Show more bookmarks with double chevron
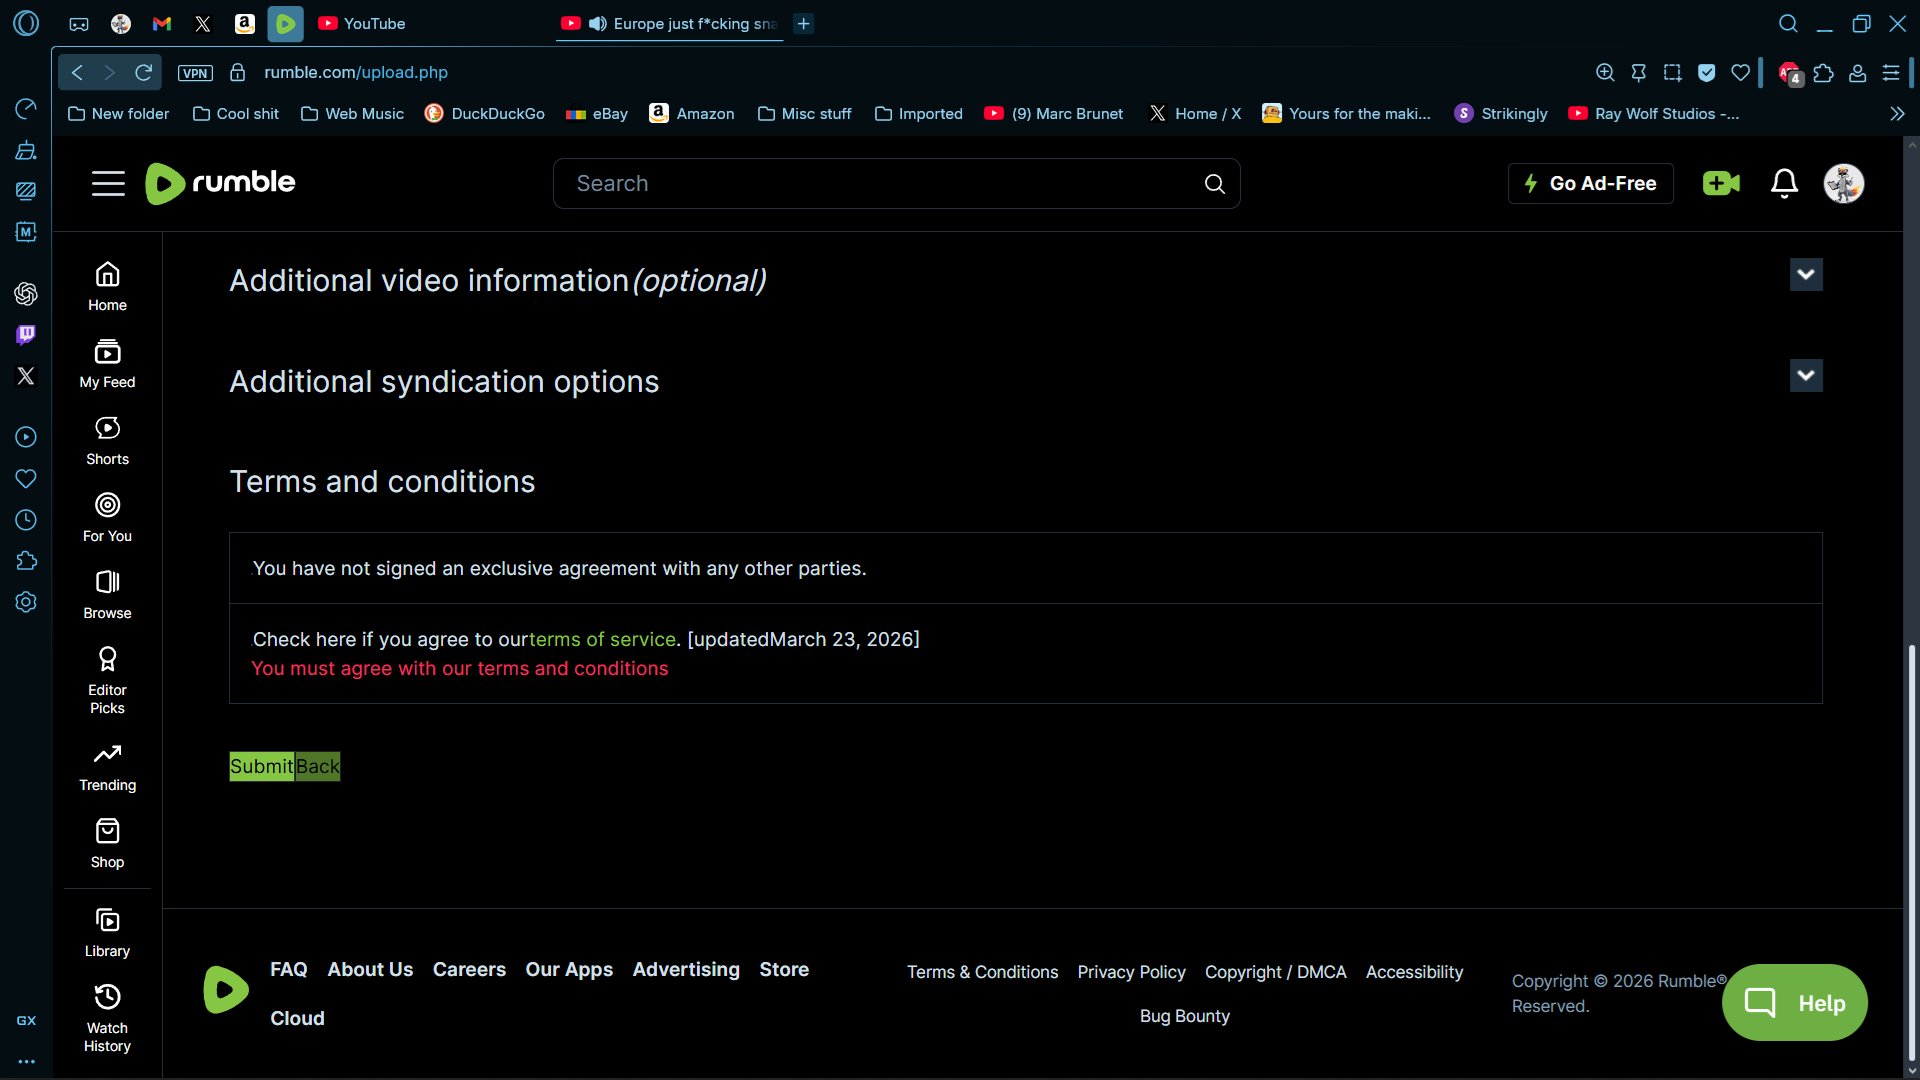This screenshot has height=1080, width=1920. pyautogui.click(x=1897, y=114)
